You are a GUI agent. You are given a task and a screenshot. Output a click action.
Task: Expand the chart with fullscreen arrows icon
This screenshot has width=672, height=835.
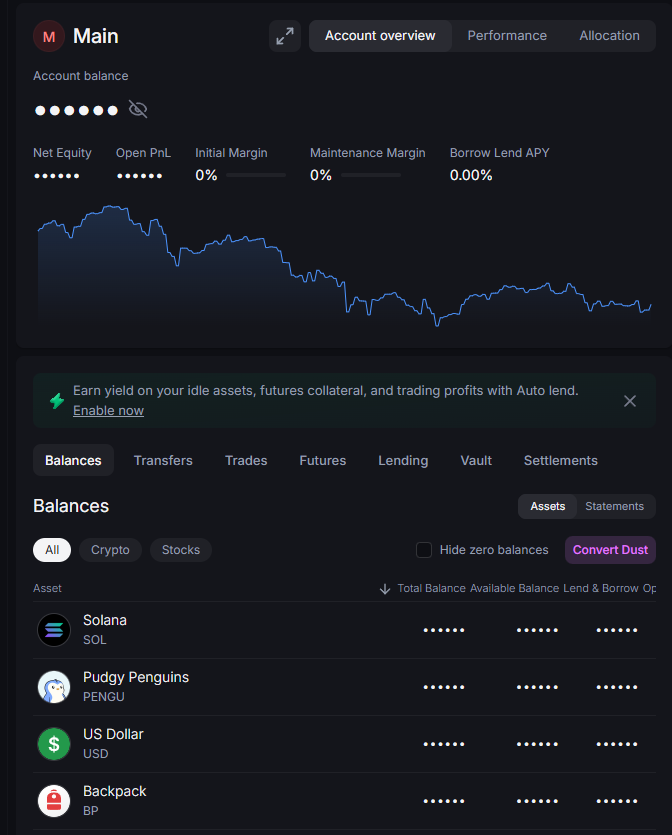(x=285, y=36)
